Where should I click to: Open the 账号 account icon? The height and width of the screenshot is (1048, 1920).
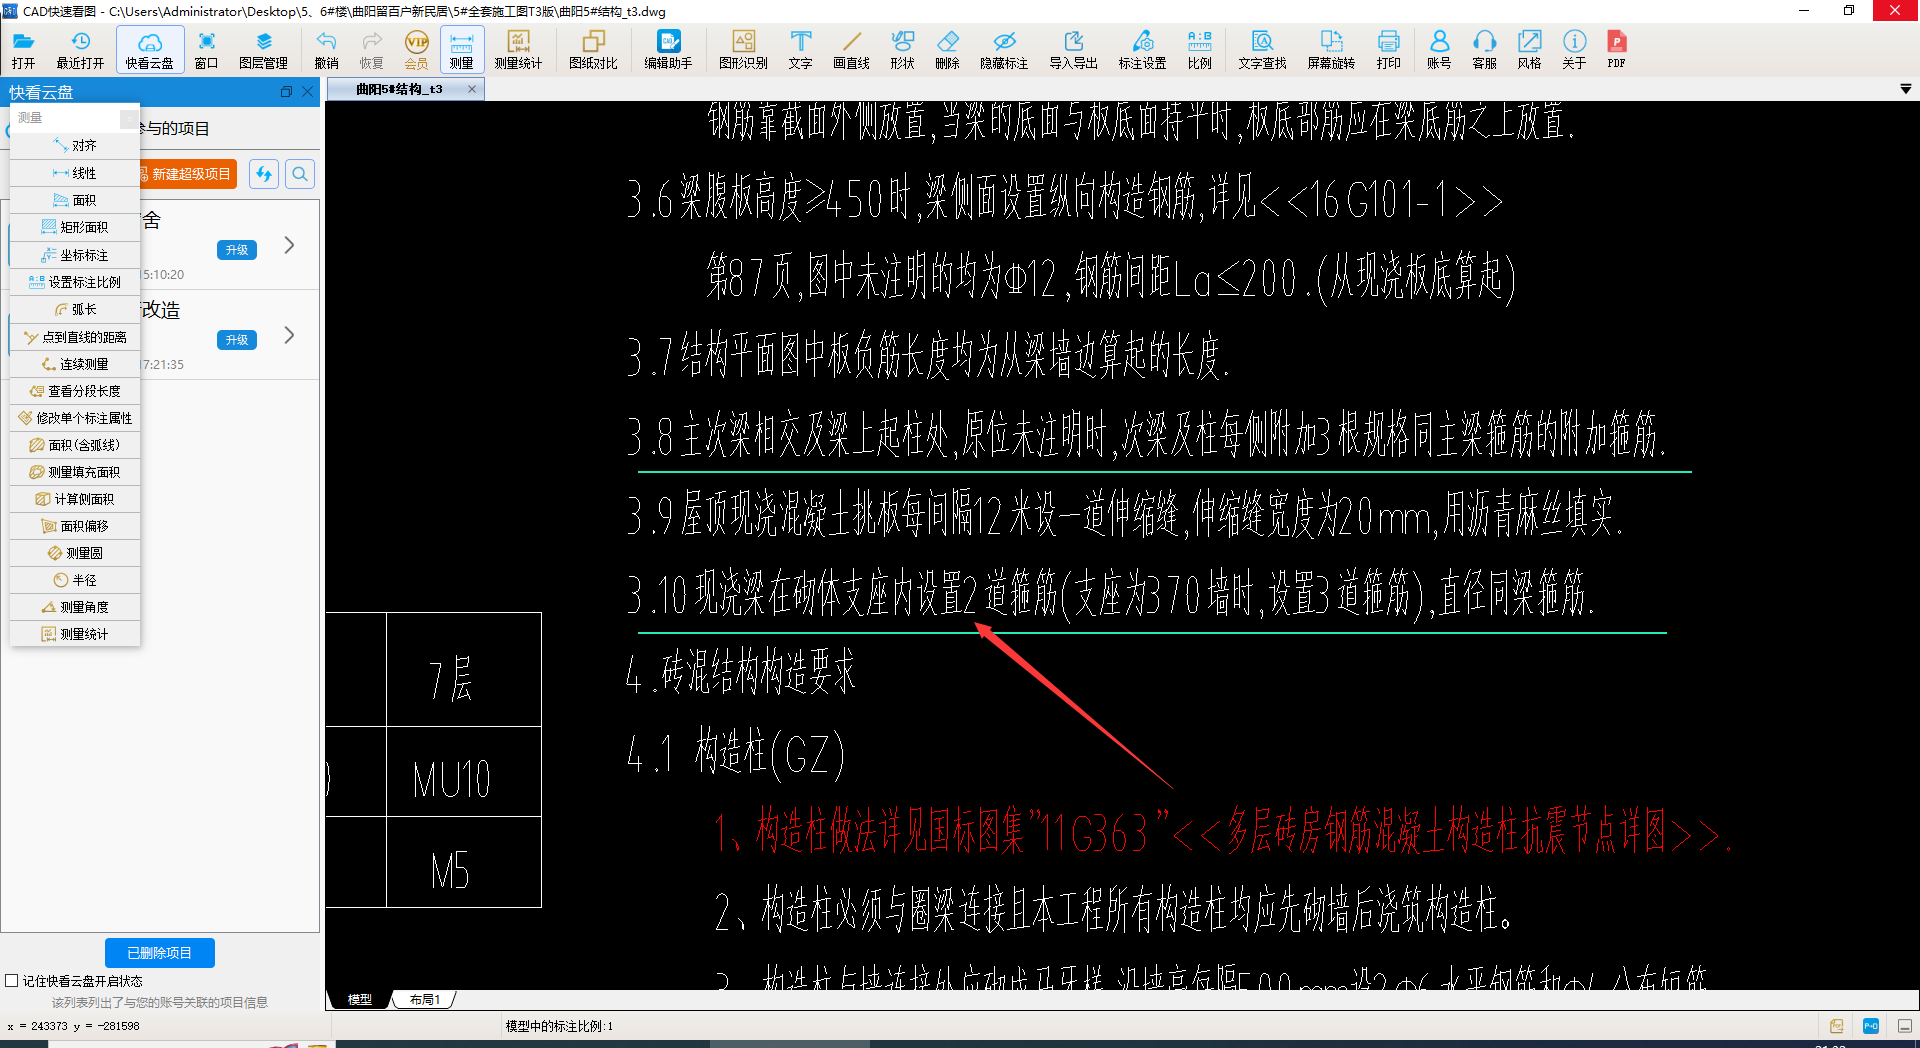1439,49
